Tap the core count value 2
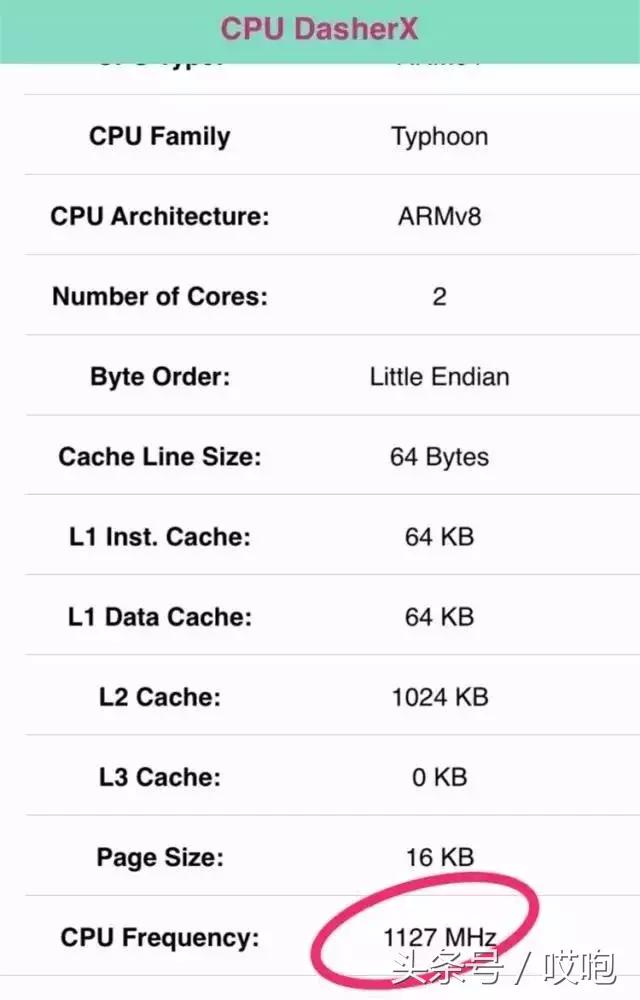Screen dimensions: 640x1000 click(439, 297)
